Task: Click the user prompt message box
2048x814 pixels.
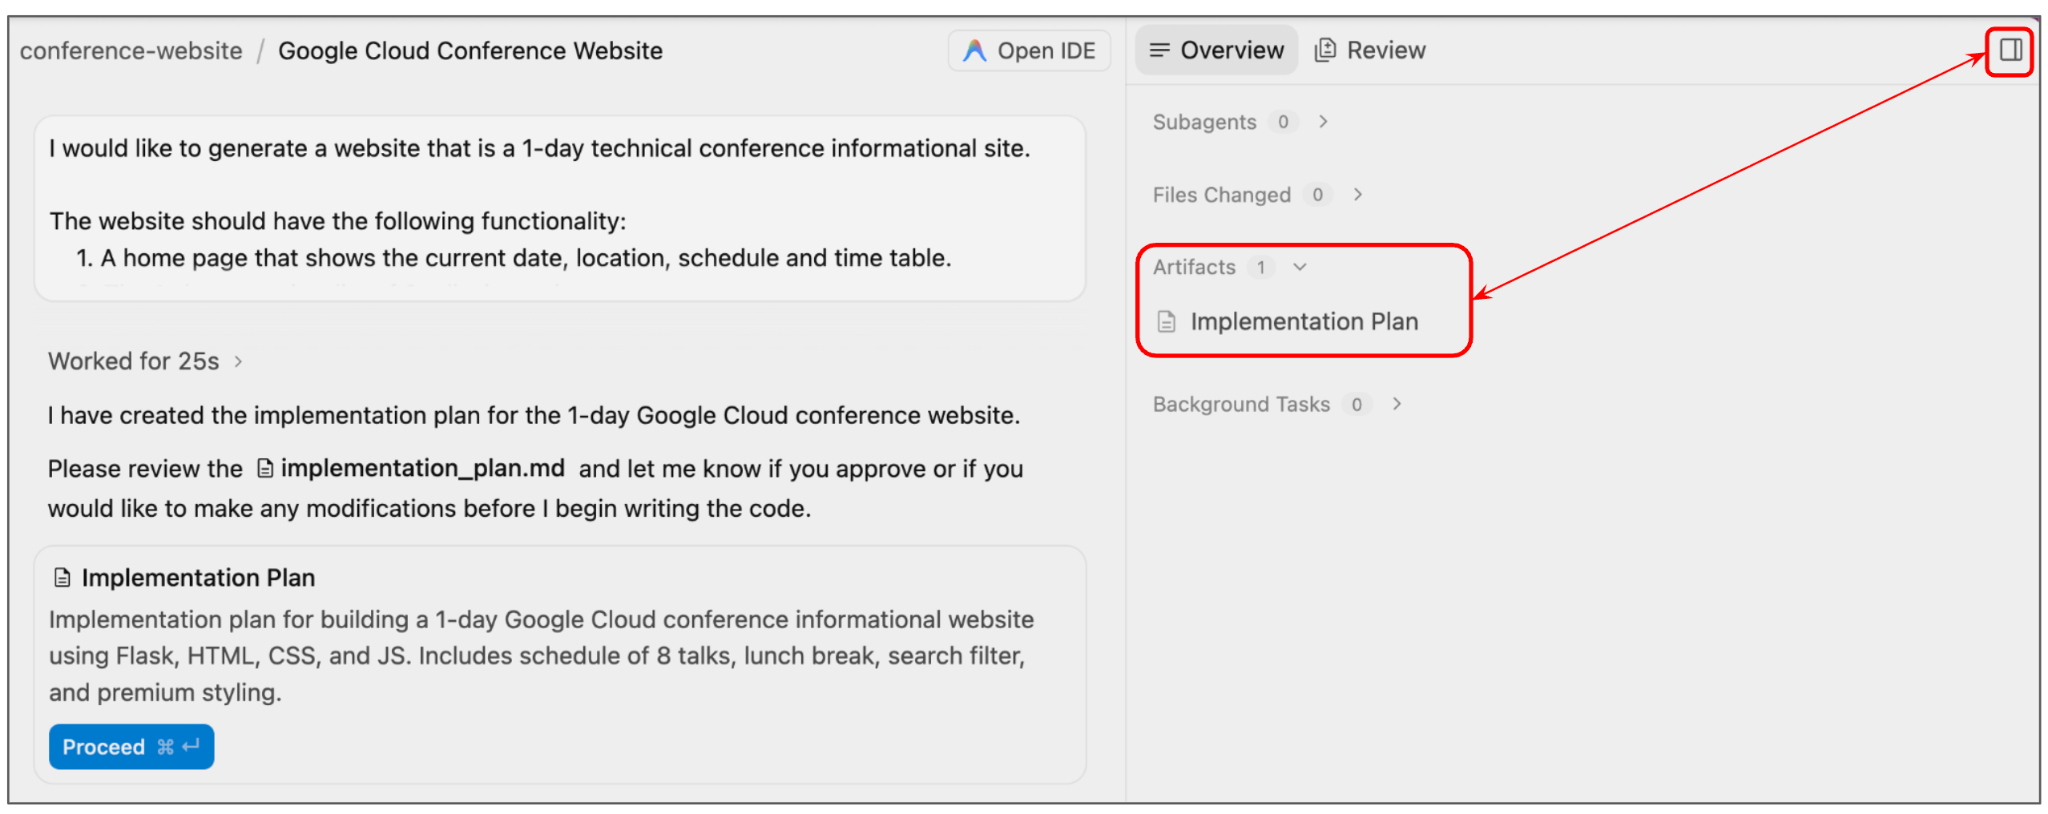Action: pos(560,208)
